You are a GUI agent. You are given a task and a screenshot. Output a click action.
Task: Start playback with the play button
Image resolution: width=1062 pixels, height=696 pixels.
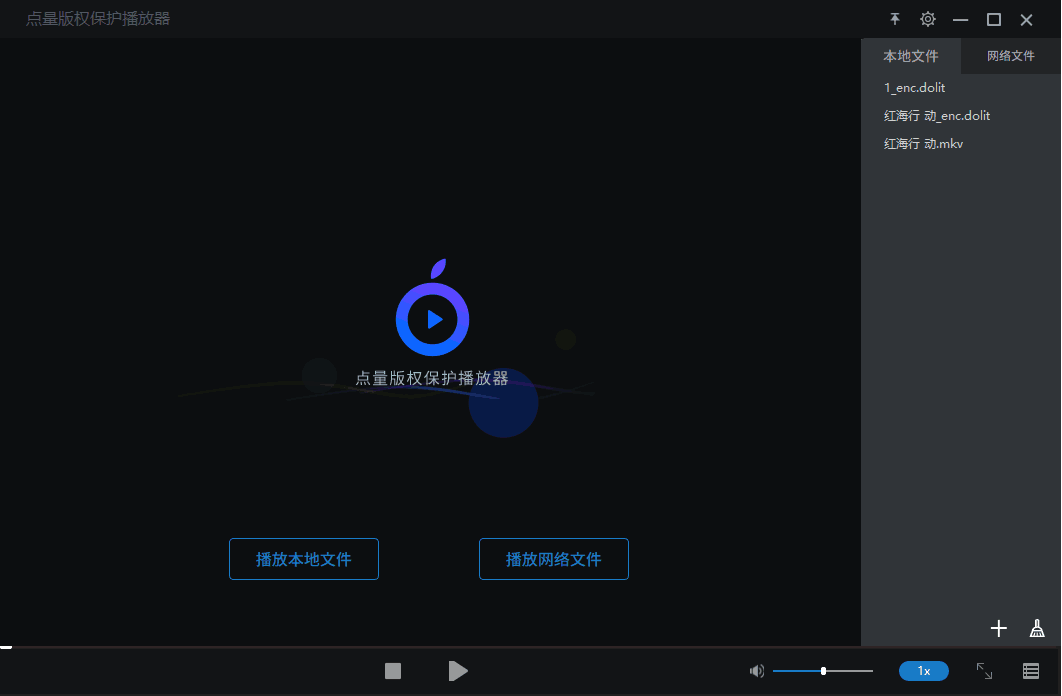(x=458, y=671)
